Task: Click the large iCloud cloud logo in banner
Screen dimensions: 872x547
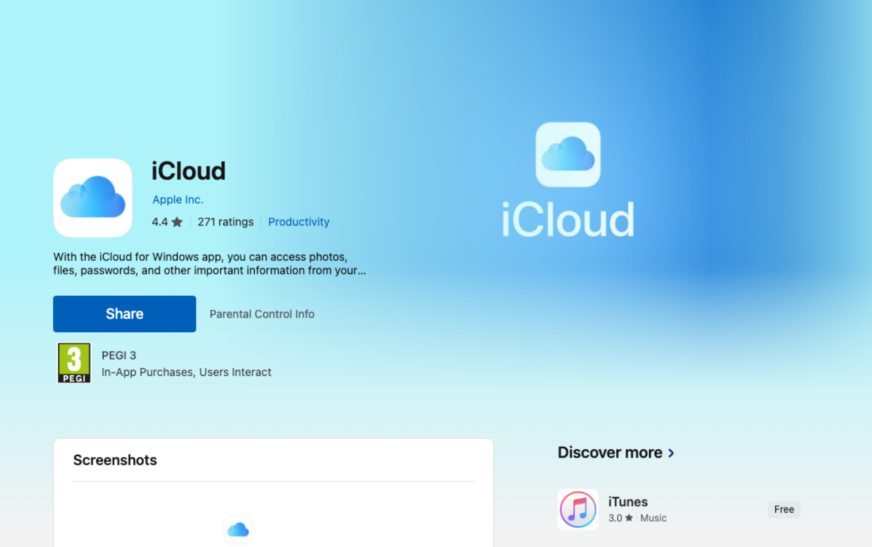Action: [x=568, y=155]
